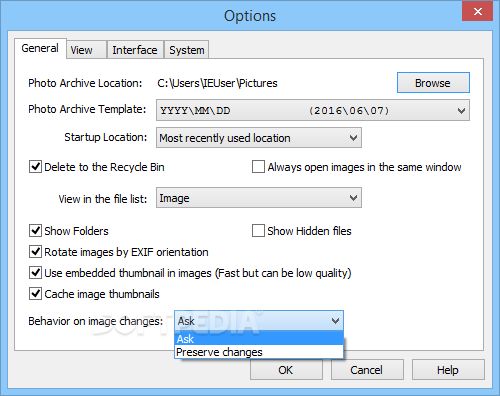
Task: Open Help for the Options dialog
Action: coord(448,370)
